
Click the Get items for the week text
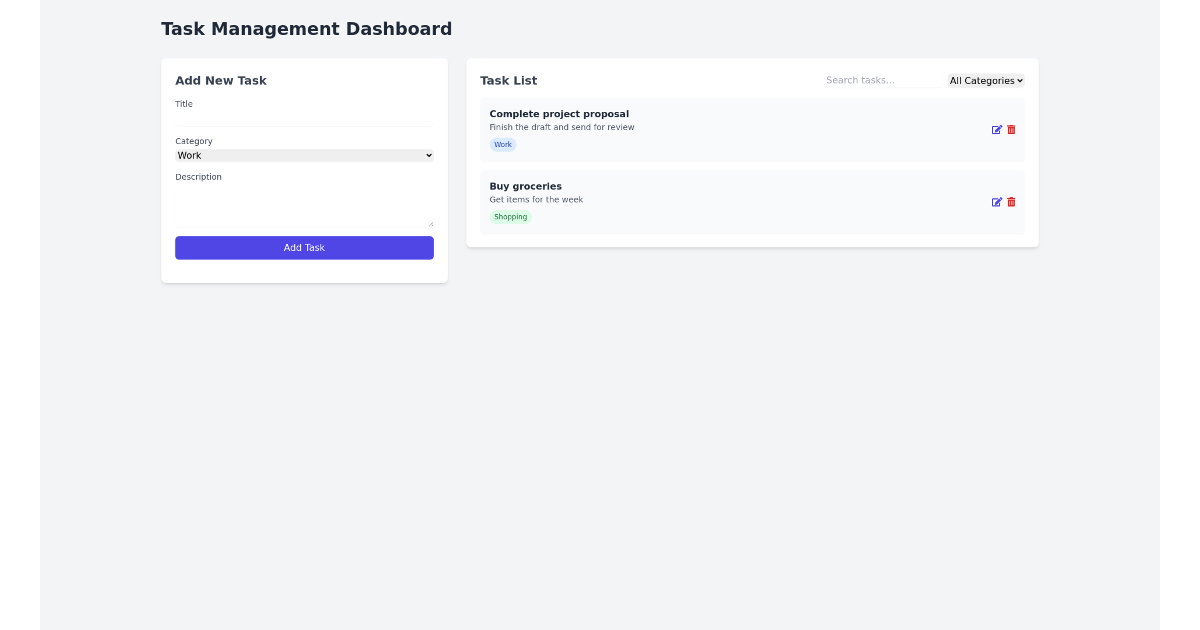pos(536,199)
